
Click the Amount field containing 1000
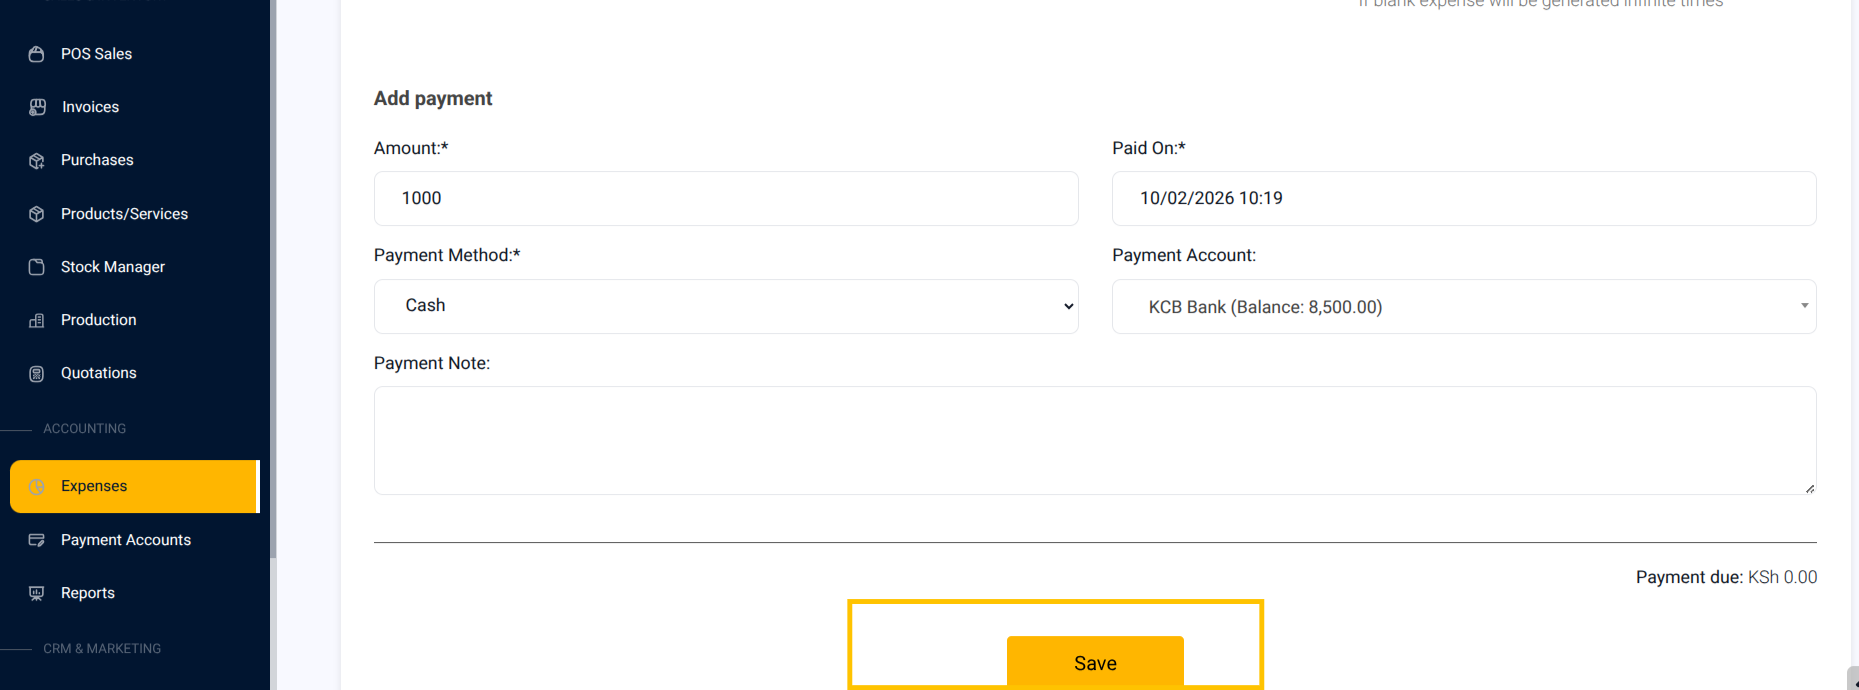click(x=726, y=198)
